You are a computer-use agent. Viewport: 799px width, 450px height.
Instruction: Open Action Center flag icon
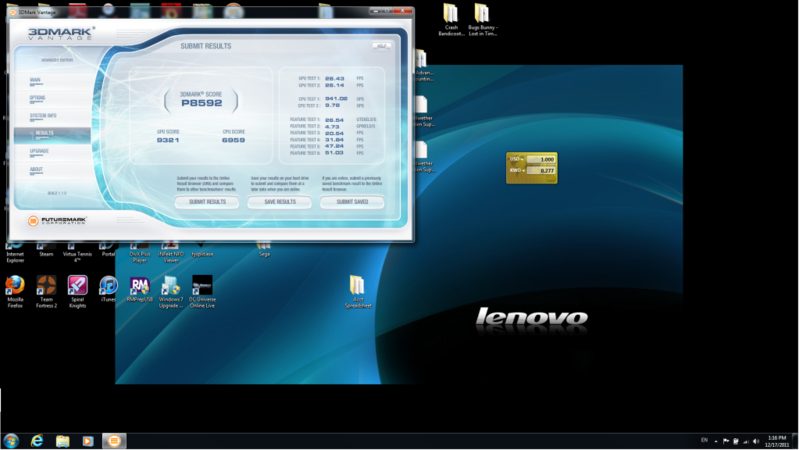tap(726, 441)
